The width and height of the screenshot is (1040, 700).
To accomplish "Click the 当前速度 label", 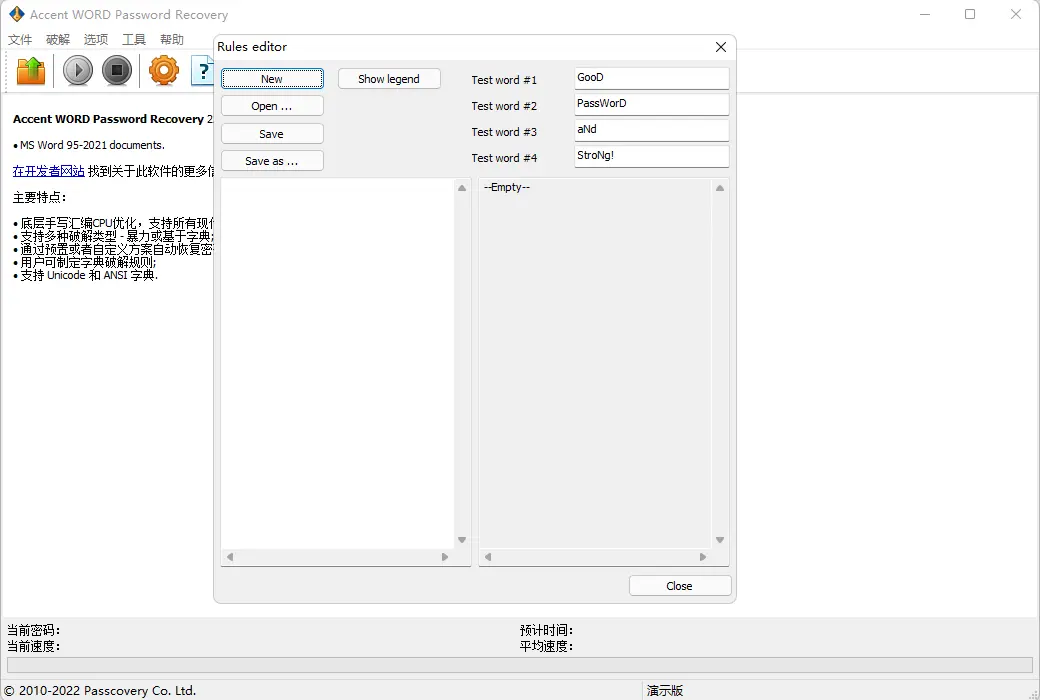I will 34,646.
